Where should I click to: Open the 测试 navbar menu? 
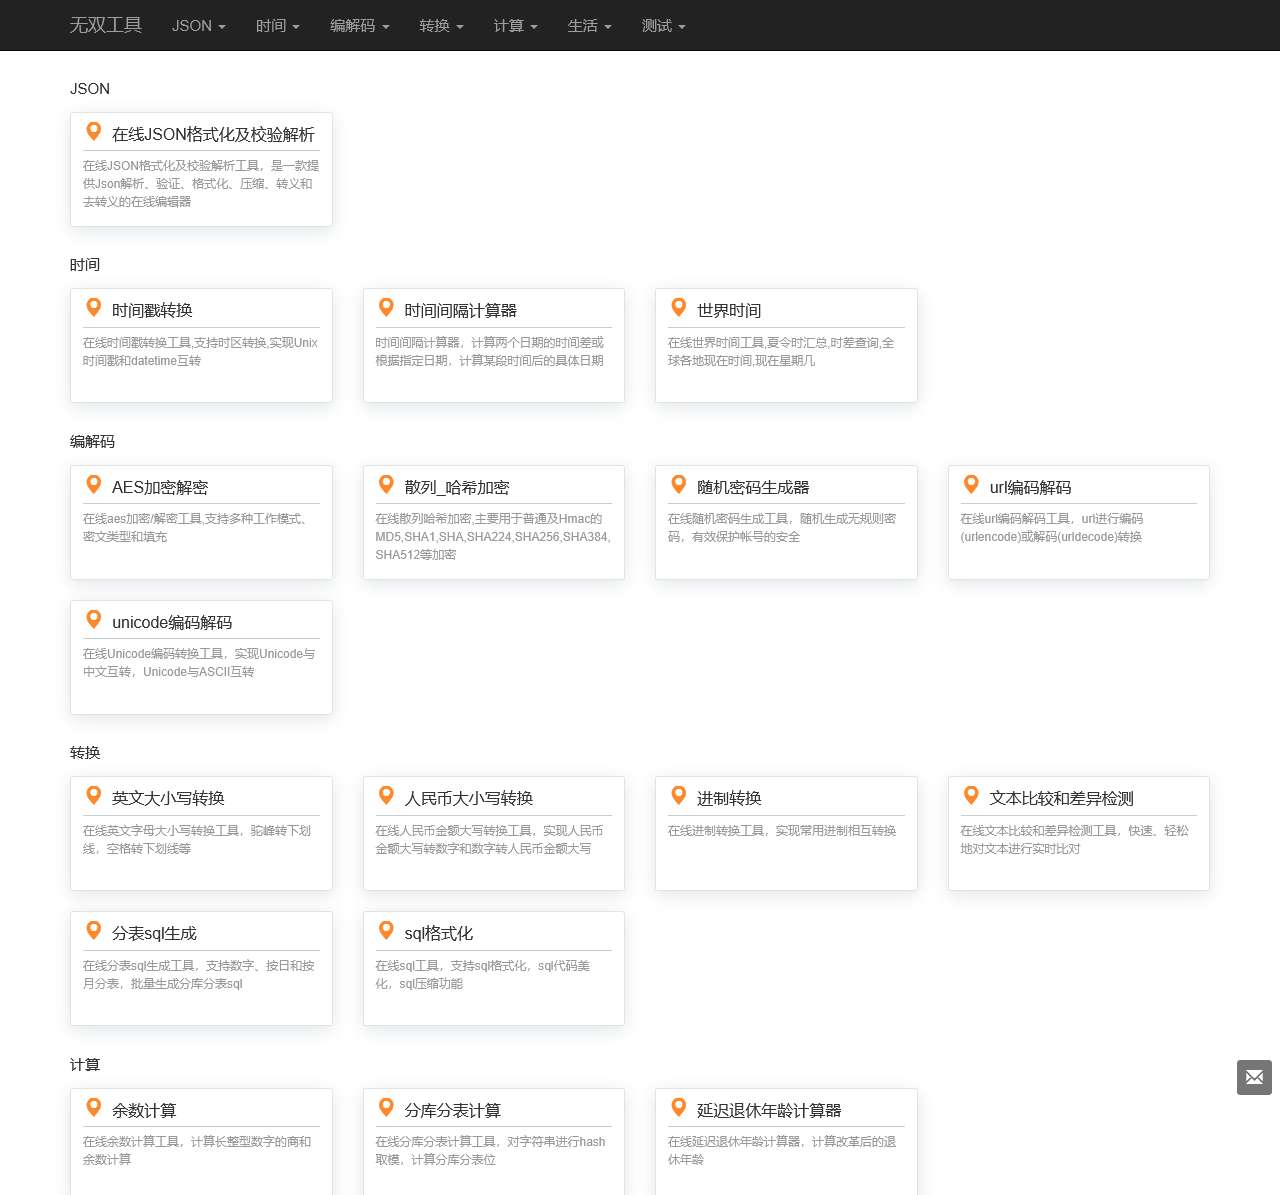[x=664, y=25]
